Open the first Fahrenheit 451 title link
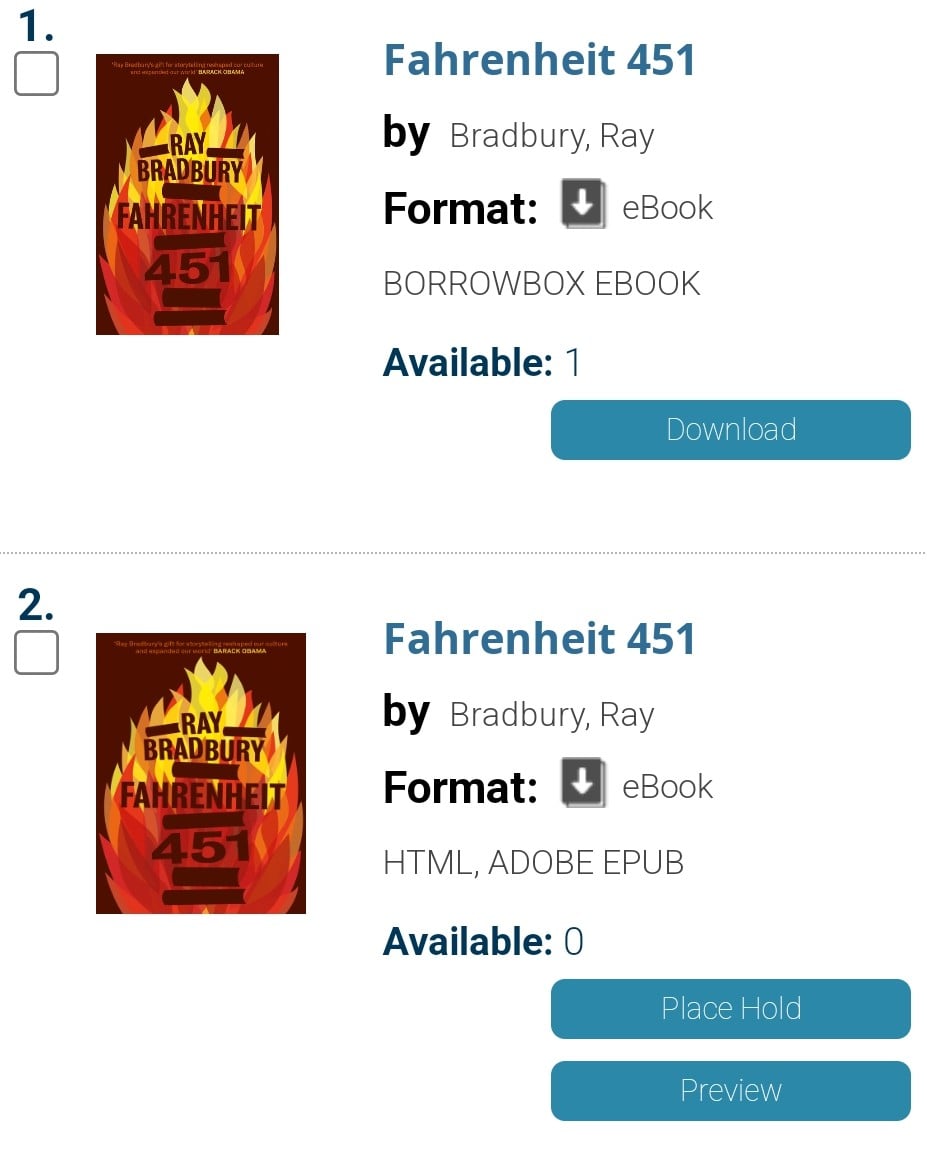Viewport: 927px width, 1152px height. 539,60
